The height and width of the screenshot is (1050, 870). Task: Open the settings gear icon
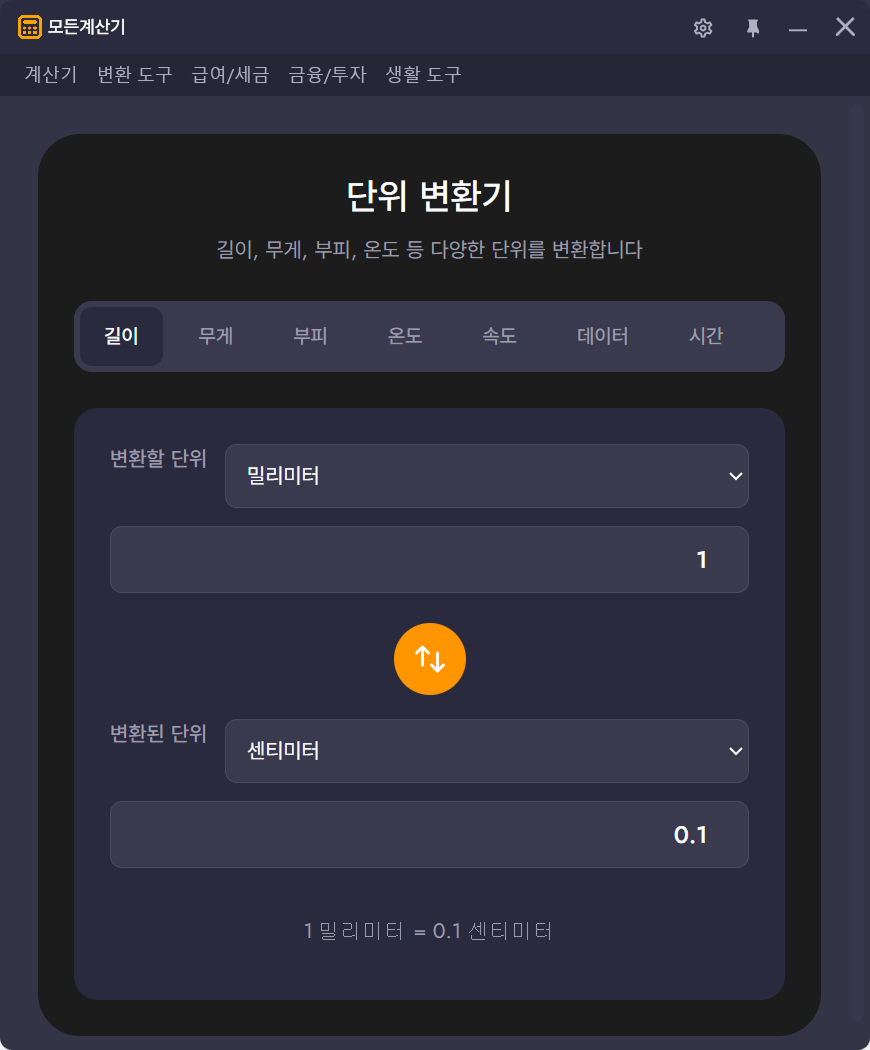(x=703, y=28)
